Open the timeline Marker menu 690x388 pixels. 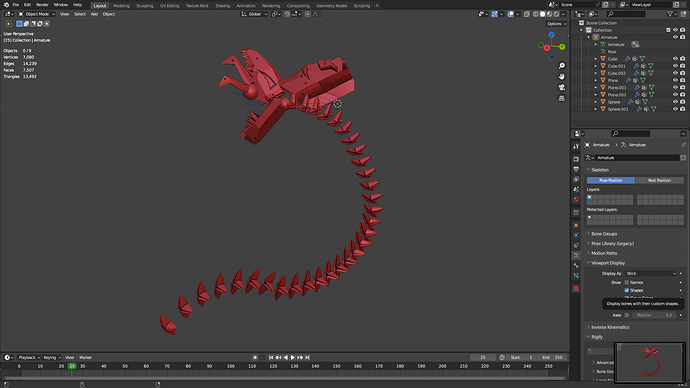click(85, 358)
